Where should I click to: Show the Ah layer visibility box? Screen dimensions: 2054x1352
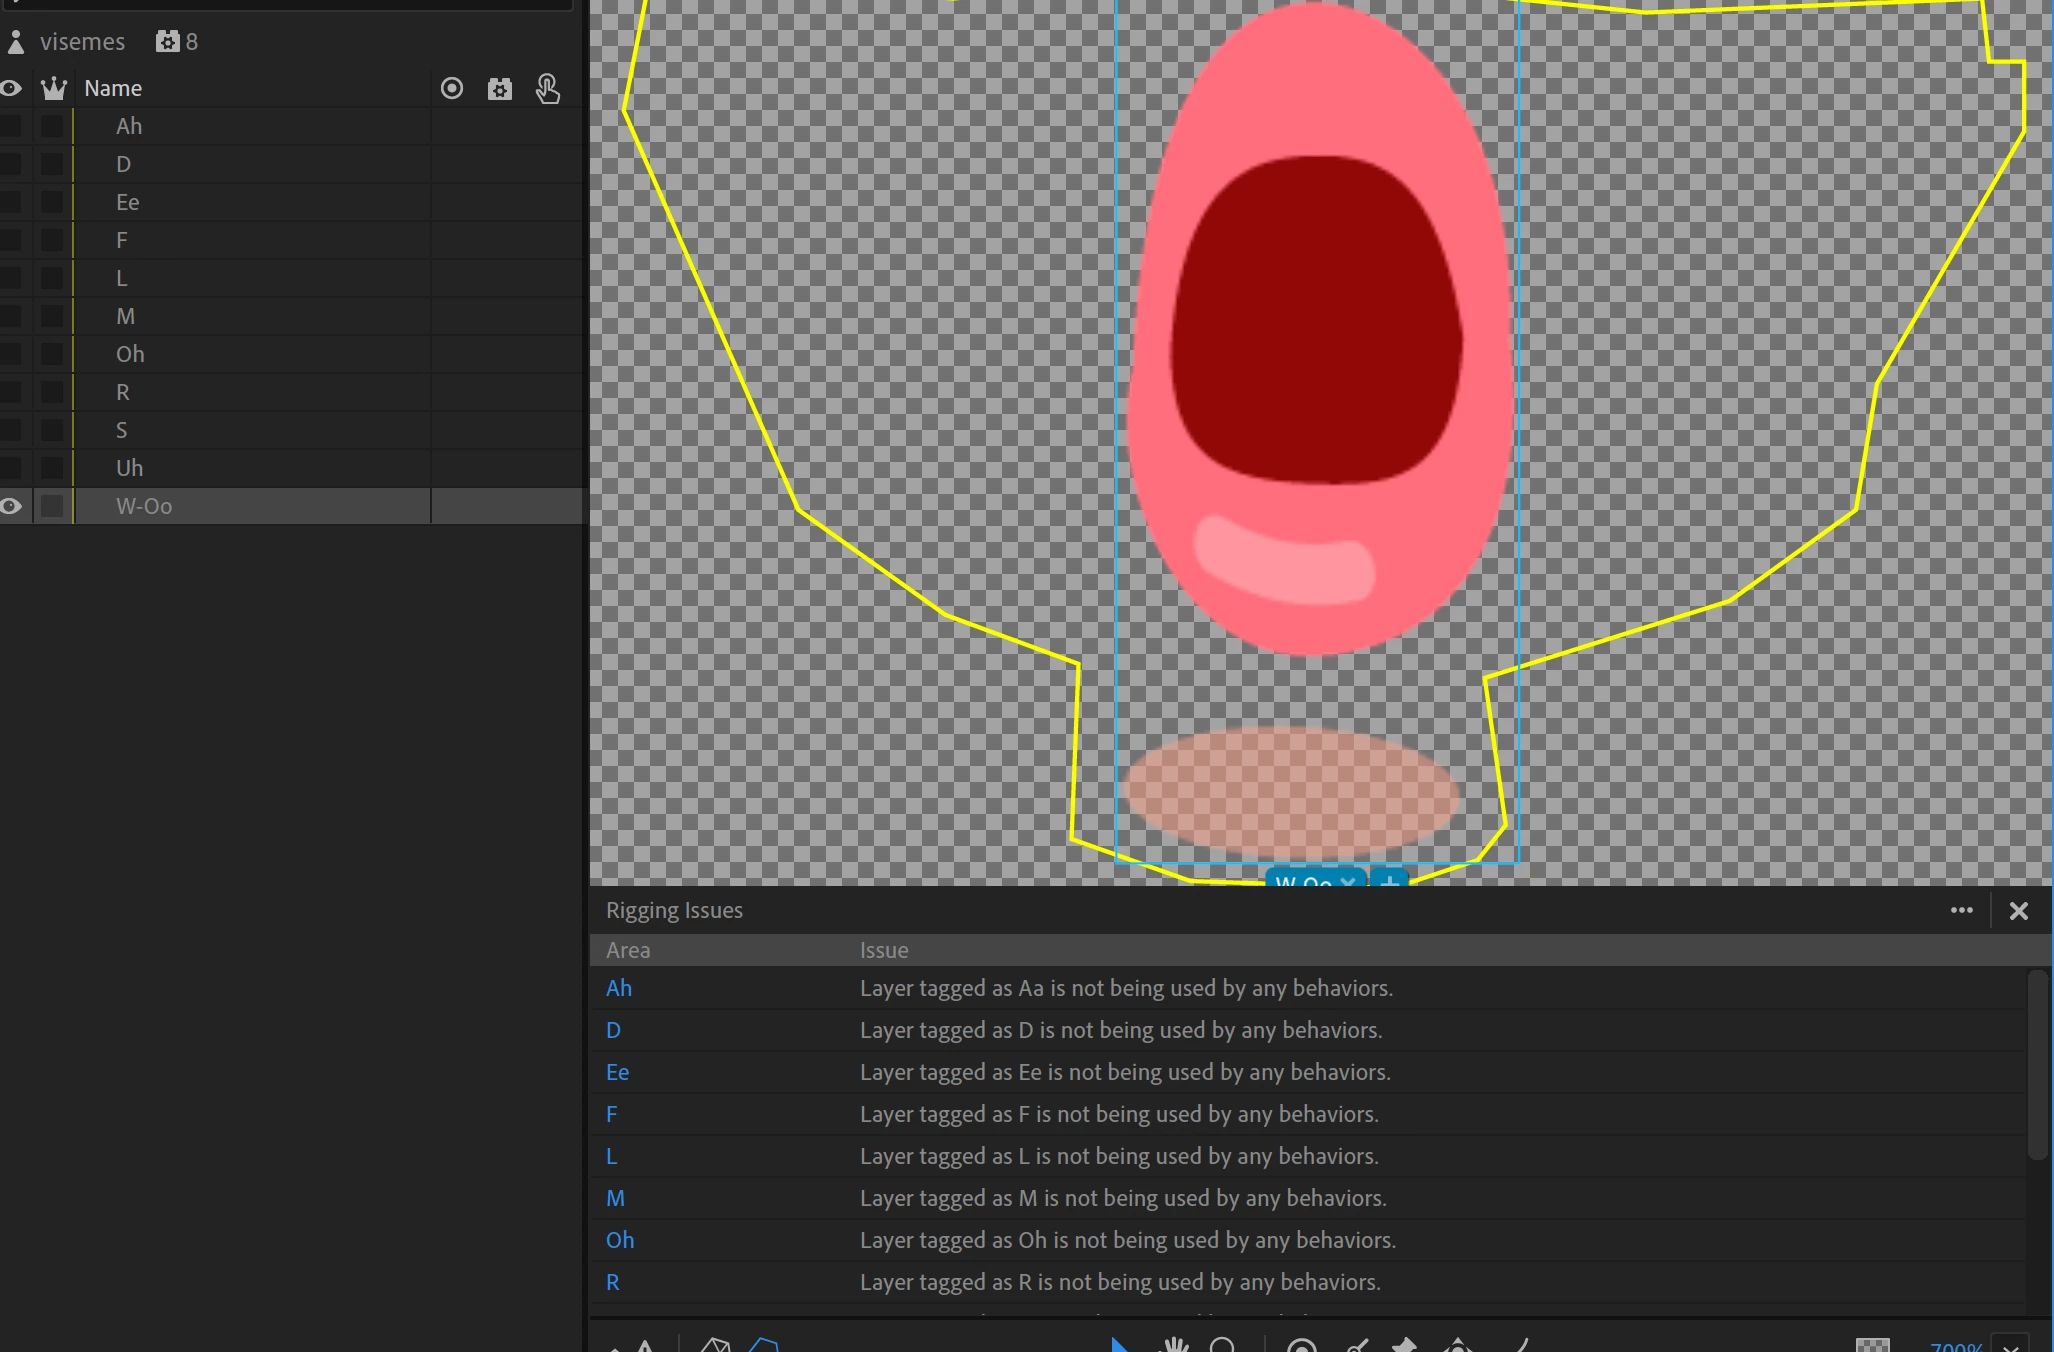[11, 126]
